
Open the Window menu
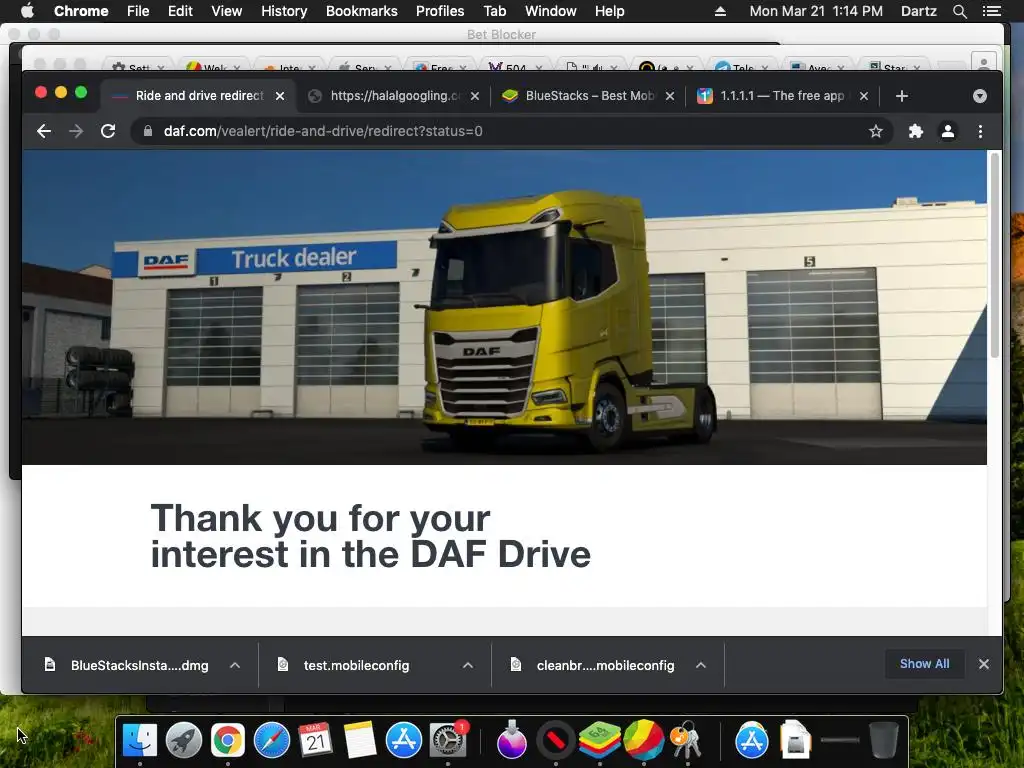[551, 11]
